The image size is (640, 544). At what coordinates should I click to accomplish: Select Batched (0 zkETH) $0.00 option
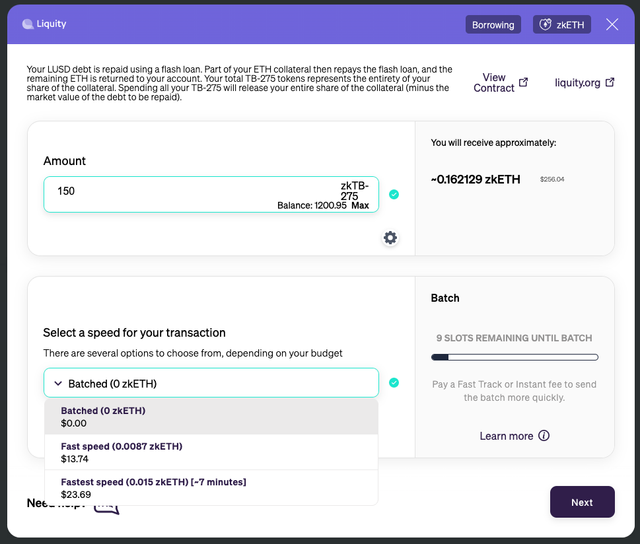pos(211,417)
